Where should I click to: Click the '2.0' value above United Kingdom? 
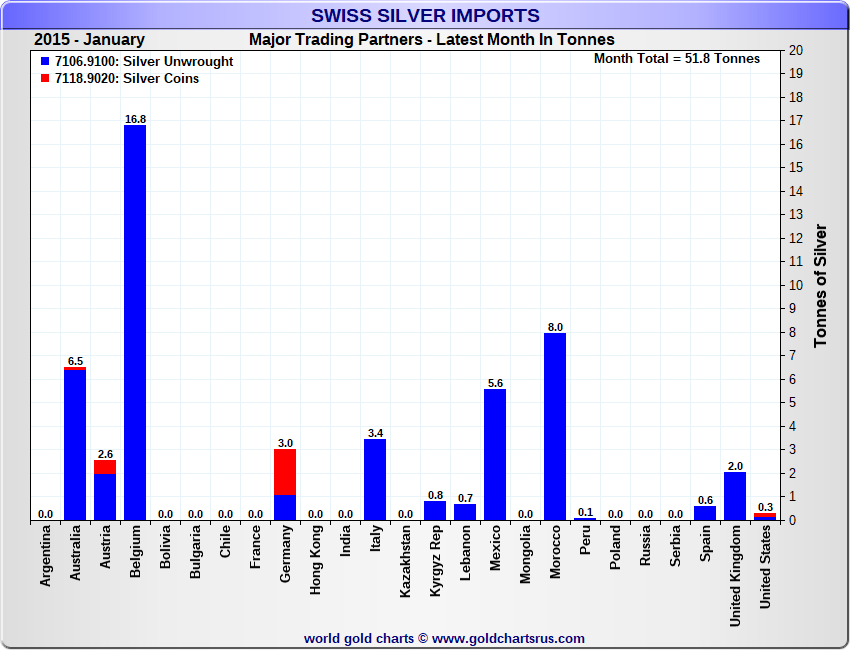tap(735, 466)
